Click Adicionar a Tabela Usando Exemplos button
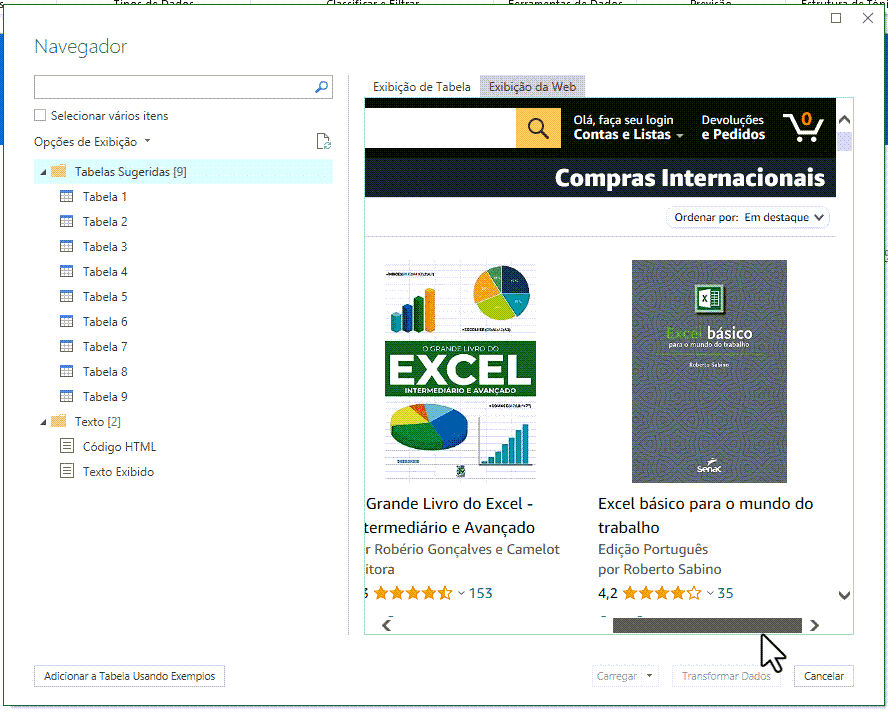The height and width of the screenshot is (717, 888). [x=129, y=676]
